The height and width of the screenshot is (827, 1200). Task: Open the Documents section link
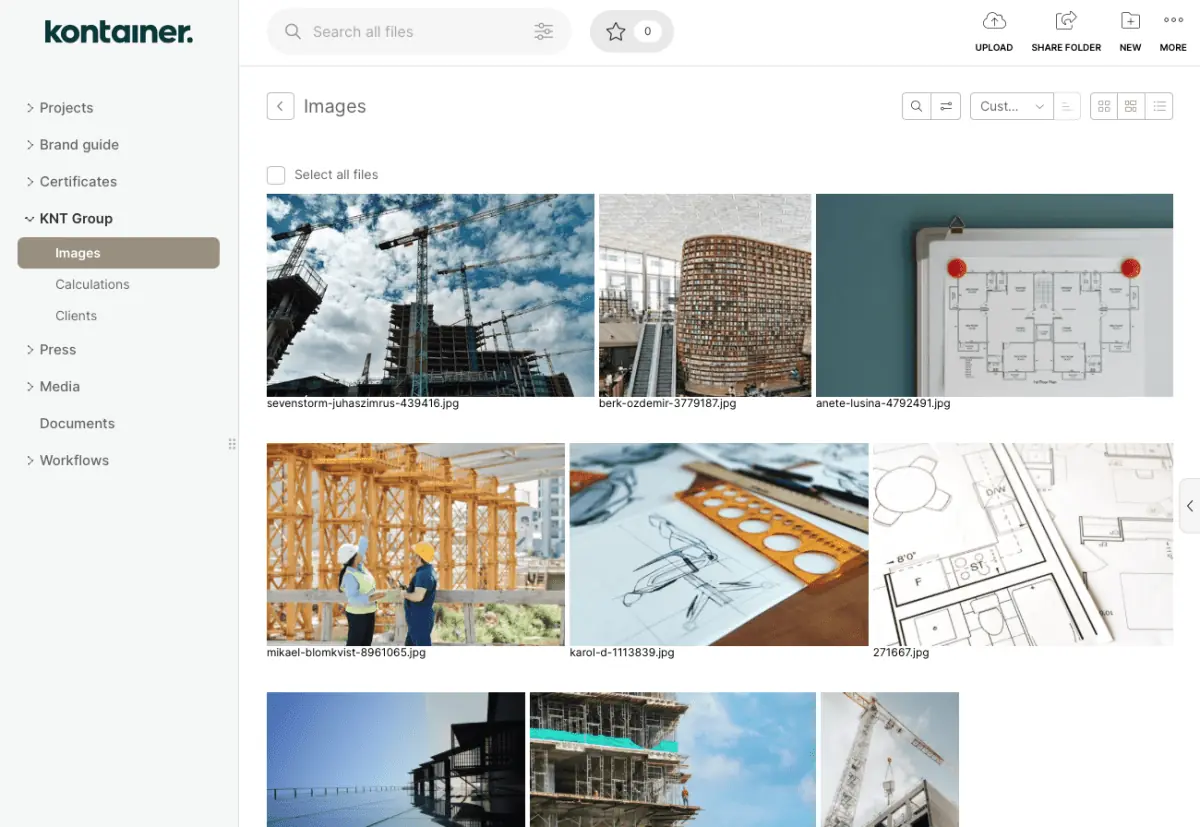(x=76, y=423)
